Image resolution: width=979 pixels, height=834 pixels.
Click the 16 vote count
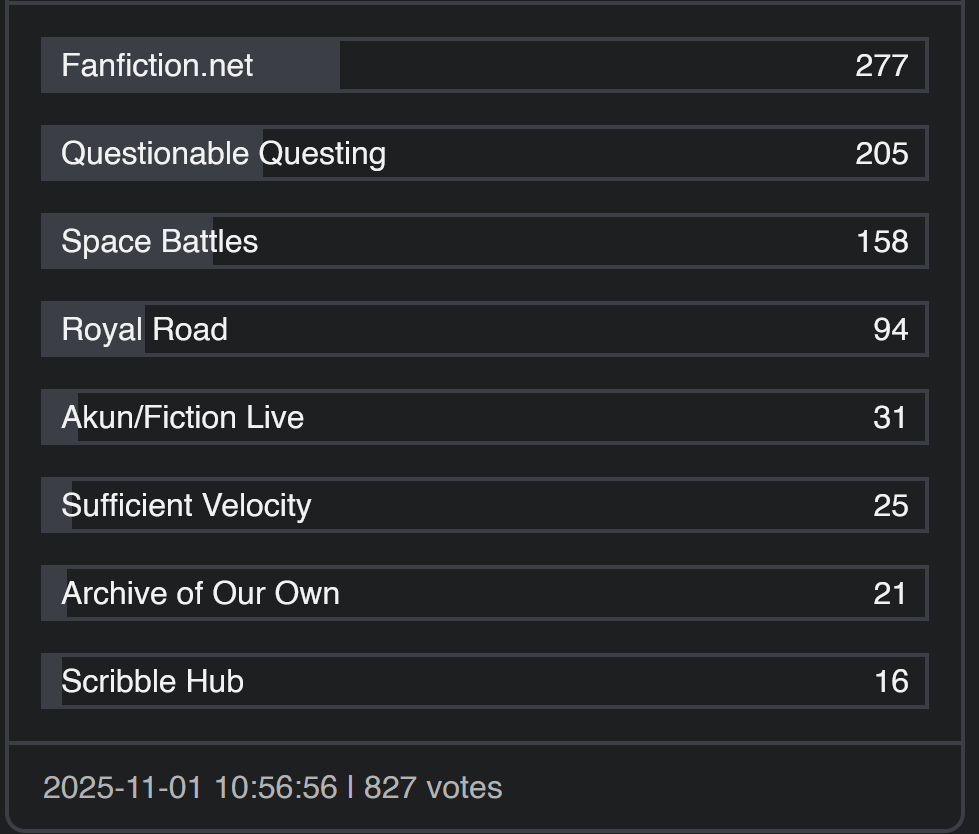click(892, 682)
